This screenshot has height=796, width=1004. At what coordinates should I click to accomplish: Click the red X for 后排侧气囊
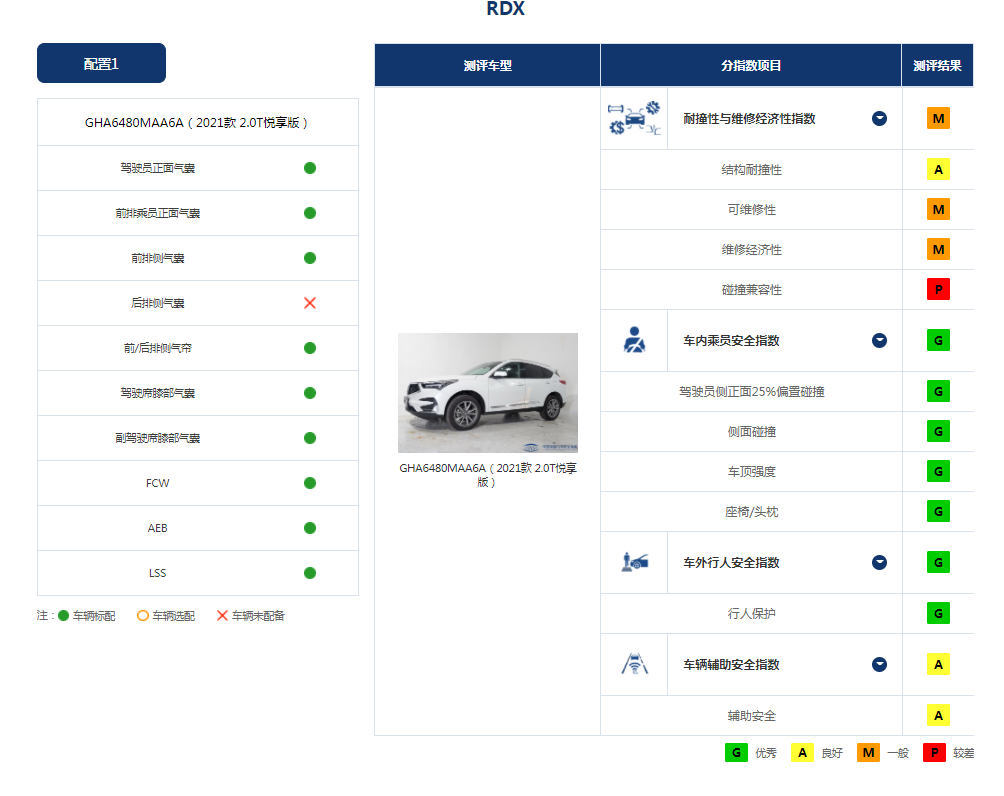(310, 303)
